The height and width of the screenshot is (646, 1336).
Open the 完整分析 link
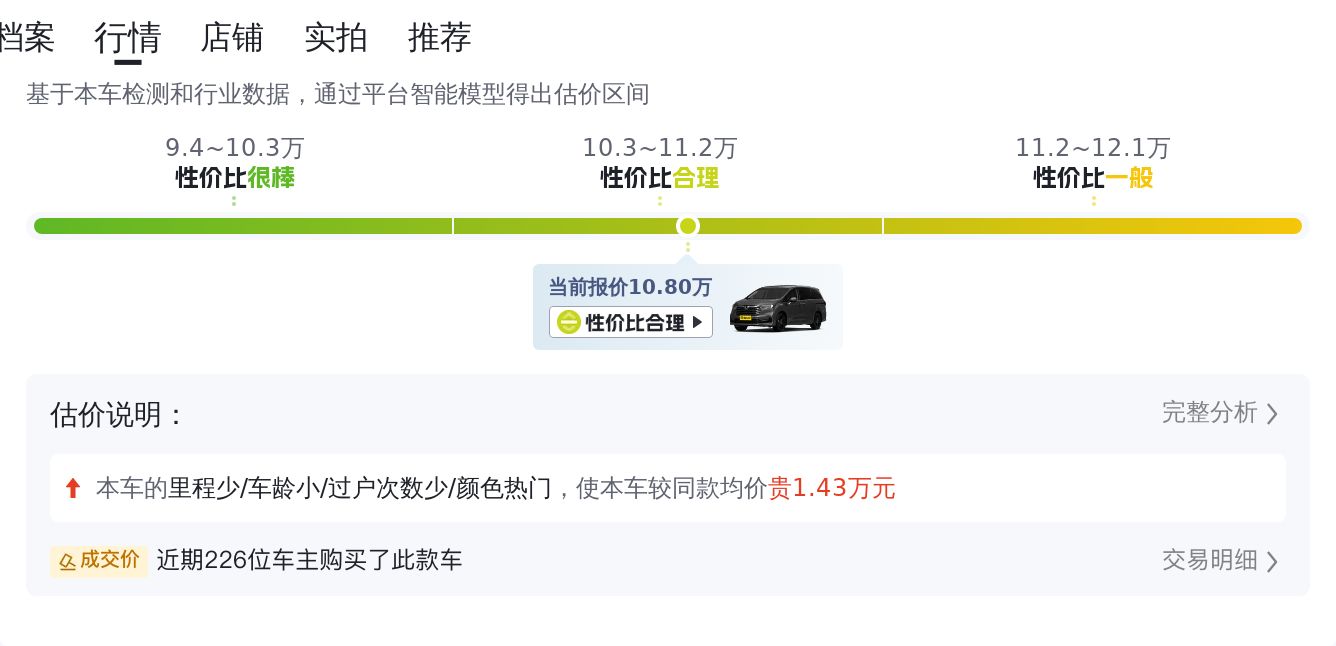tap(1209, 413)
